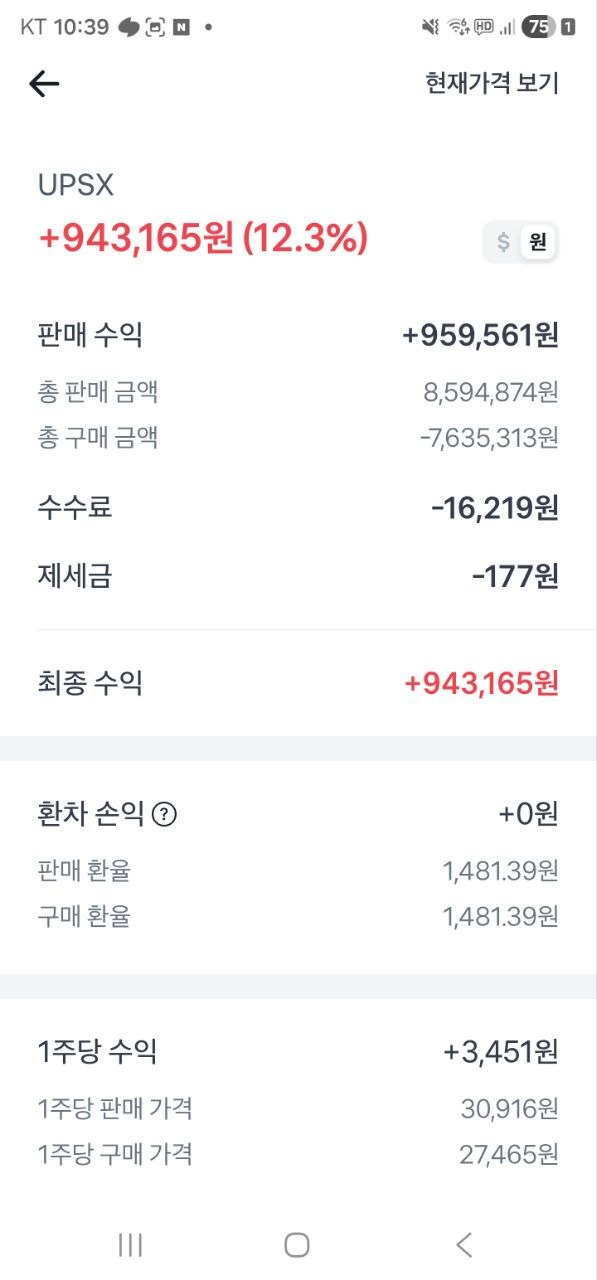Open 현재가격 보기 to view current price

(x=492, y=84)
